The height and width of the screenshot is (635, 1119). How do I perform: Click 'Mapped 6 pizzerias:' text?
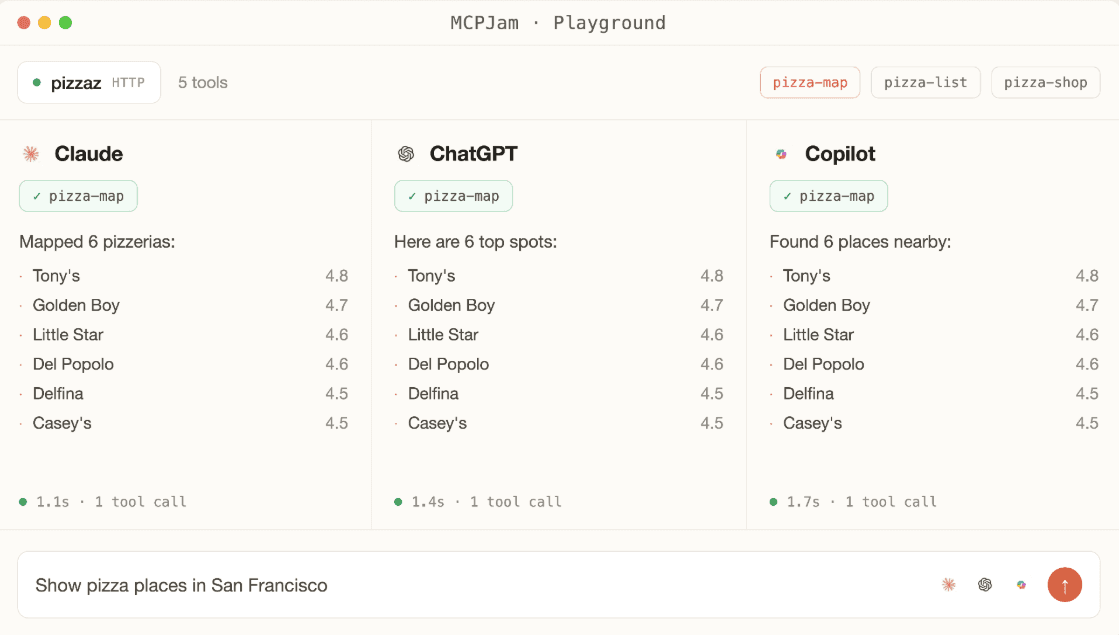coord(97,242)
